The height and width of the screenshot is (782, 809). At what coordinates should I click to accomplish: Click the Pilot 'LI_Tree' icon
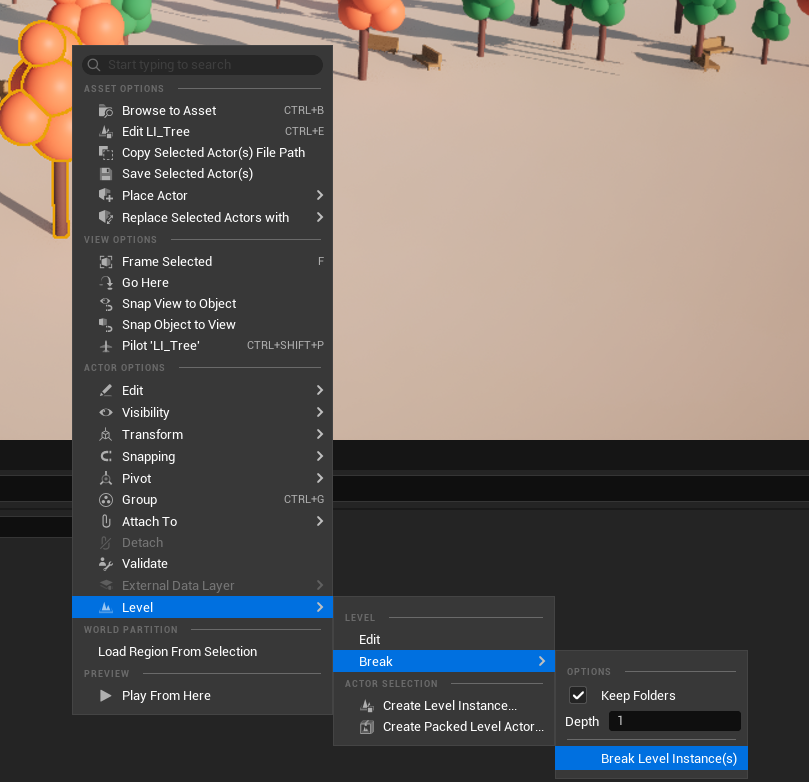(x=105, y=345)
